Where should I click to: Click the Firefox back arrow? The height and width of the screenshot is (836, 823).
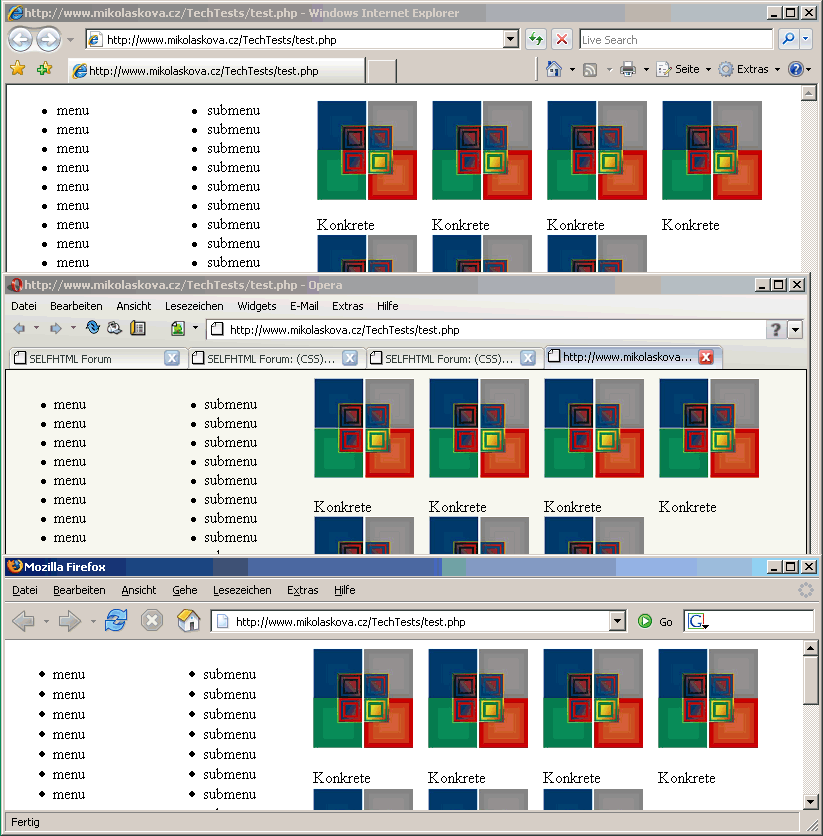coord(23,621)
